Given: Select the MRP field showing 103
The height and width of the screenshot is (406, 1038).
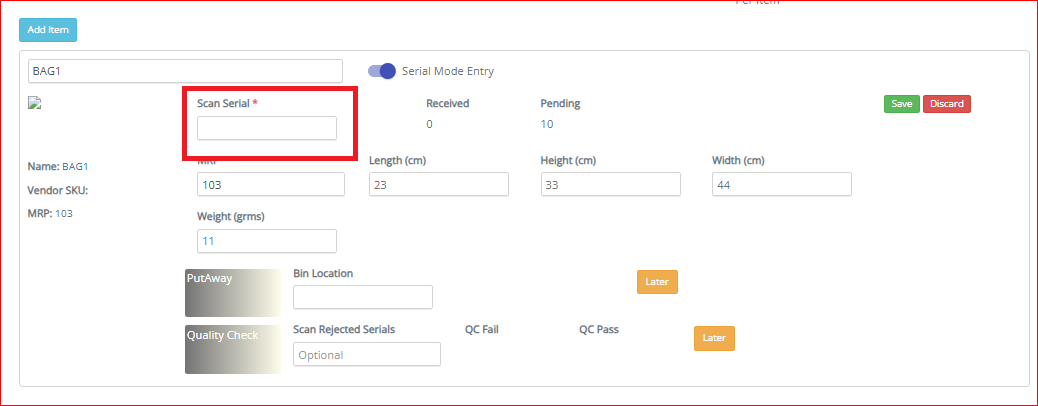Looking at the screenshot, I should [x=271, y=184].
